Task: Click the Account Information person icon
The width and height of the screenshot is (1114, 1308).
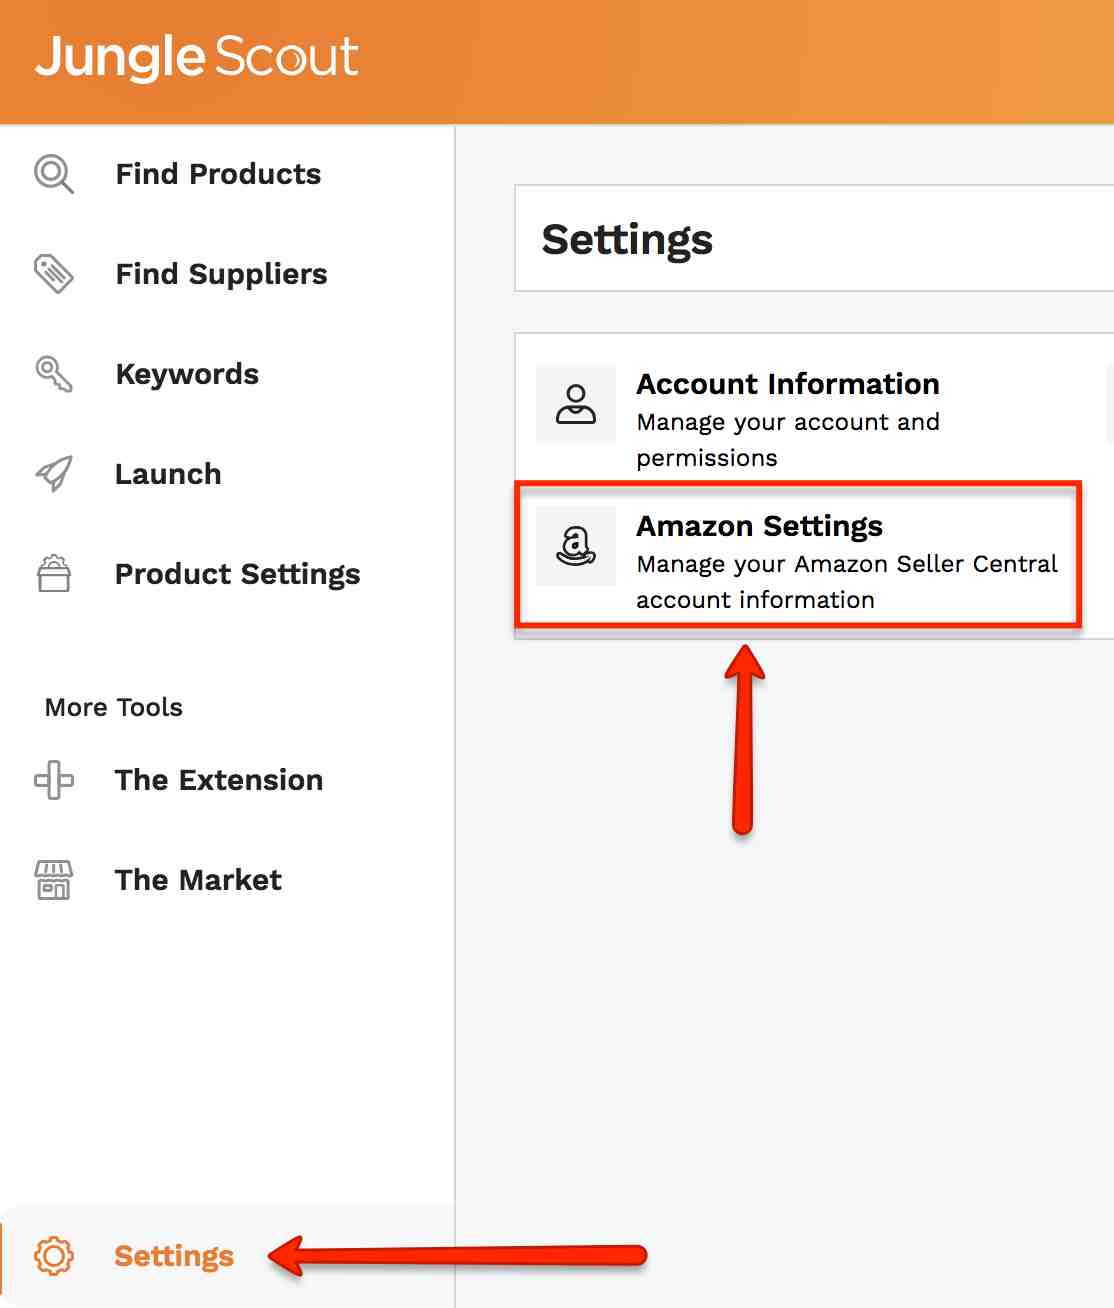Action: pyautogui.click(x=576, y=404)
